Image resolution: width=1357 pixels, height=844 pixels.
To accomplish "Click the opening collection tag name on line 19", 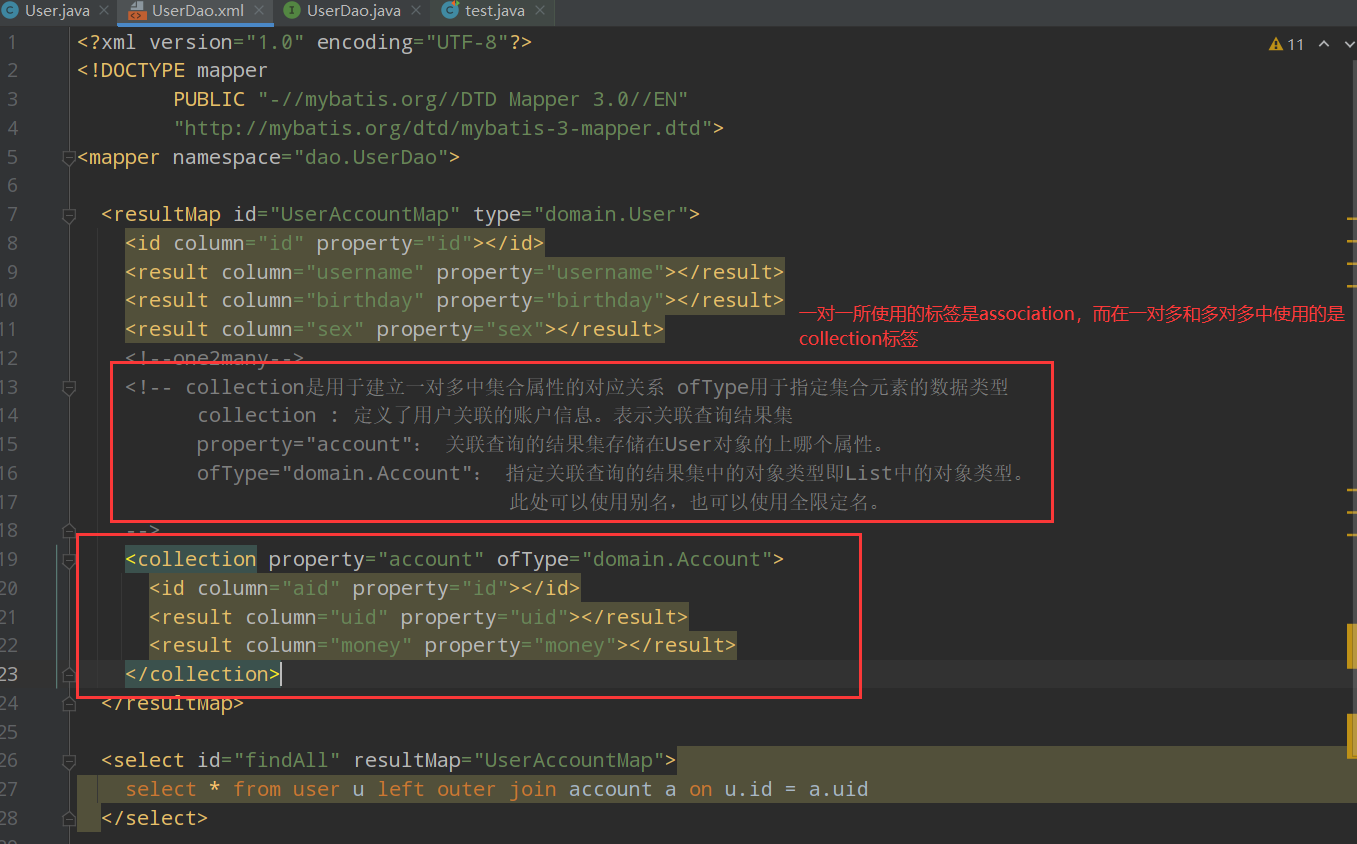I will point(197,559).
